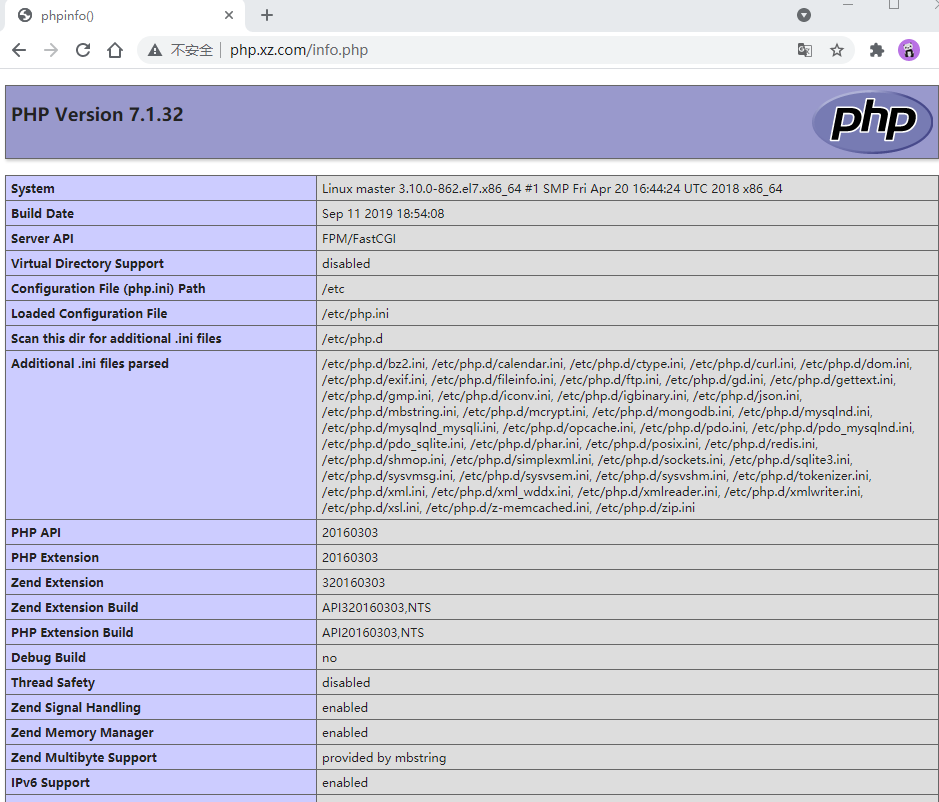Open a new tab with plus button
Viewport: 939px width, 802px height.
267,16
